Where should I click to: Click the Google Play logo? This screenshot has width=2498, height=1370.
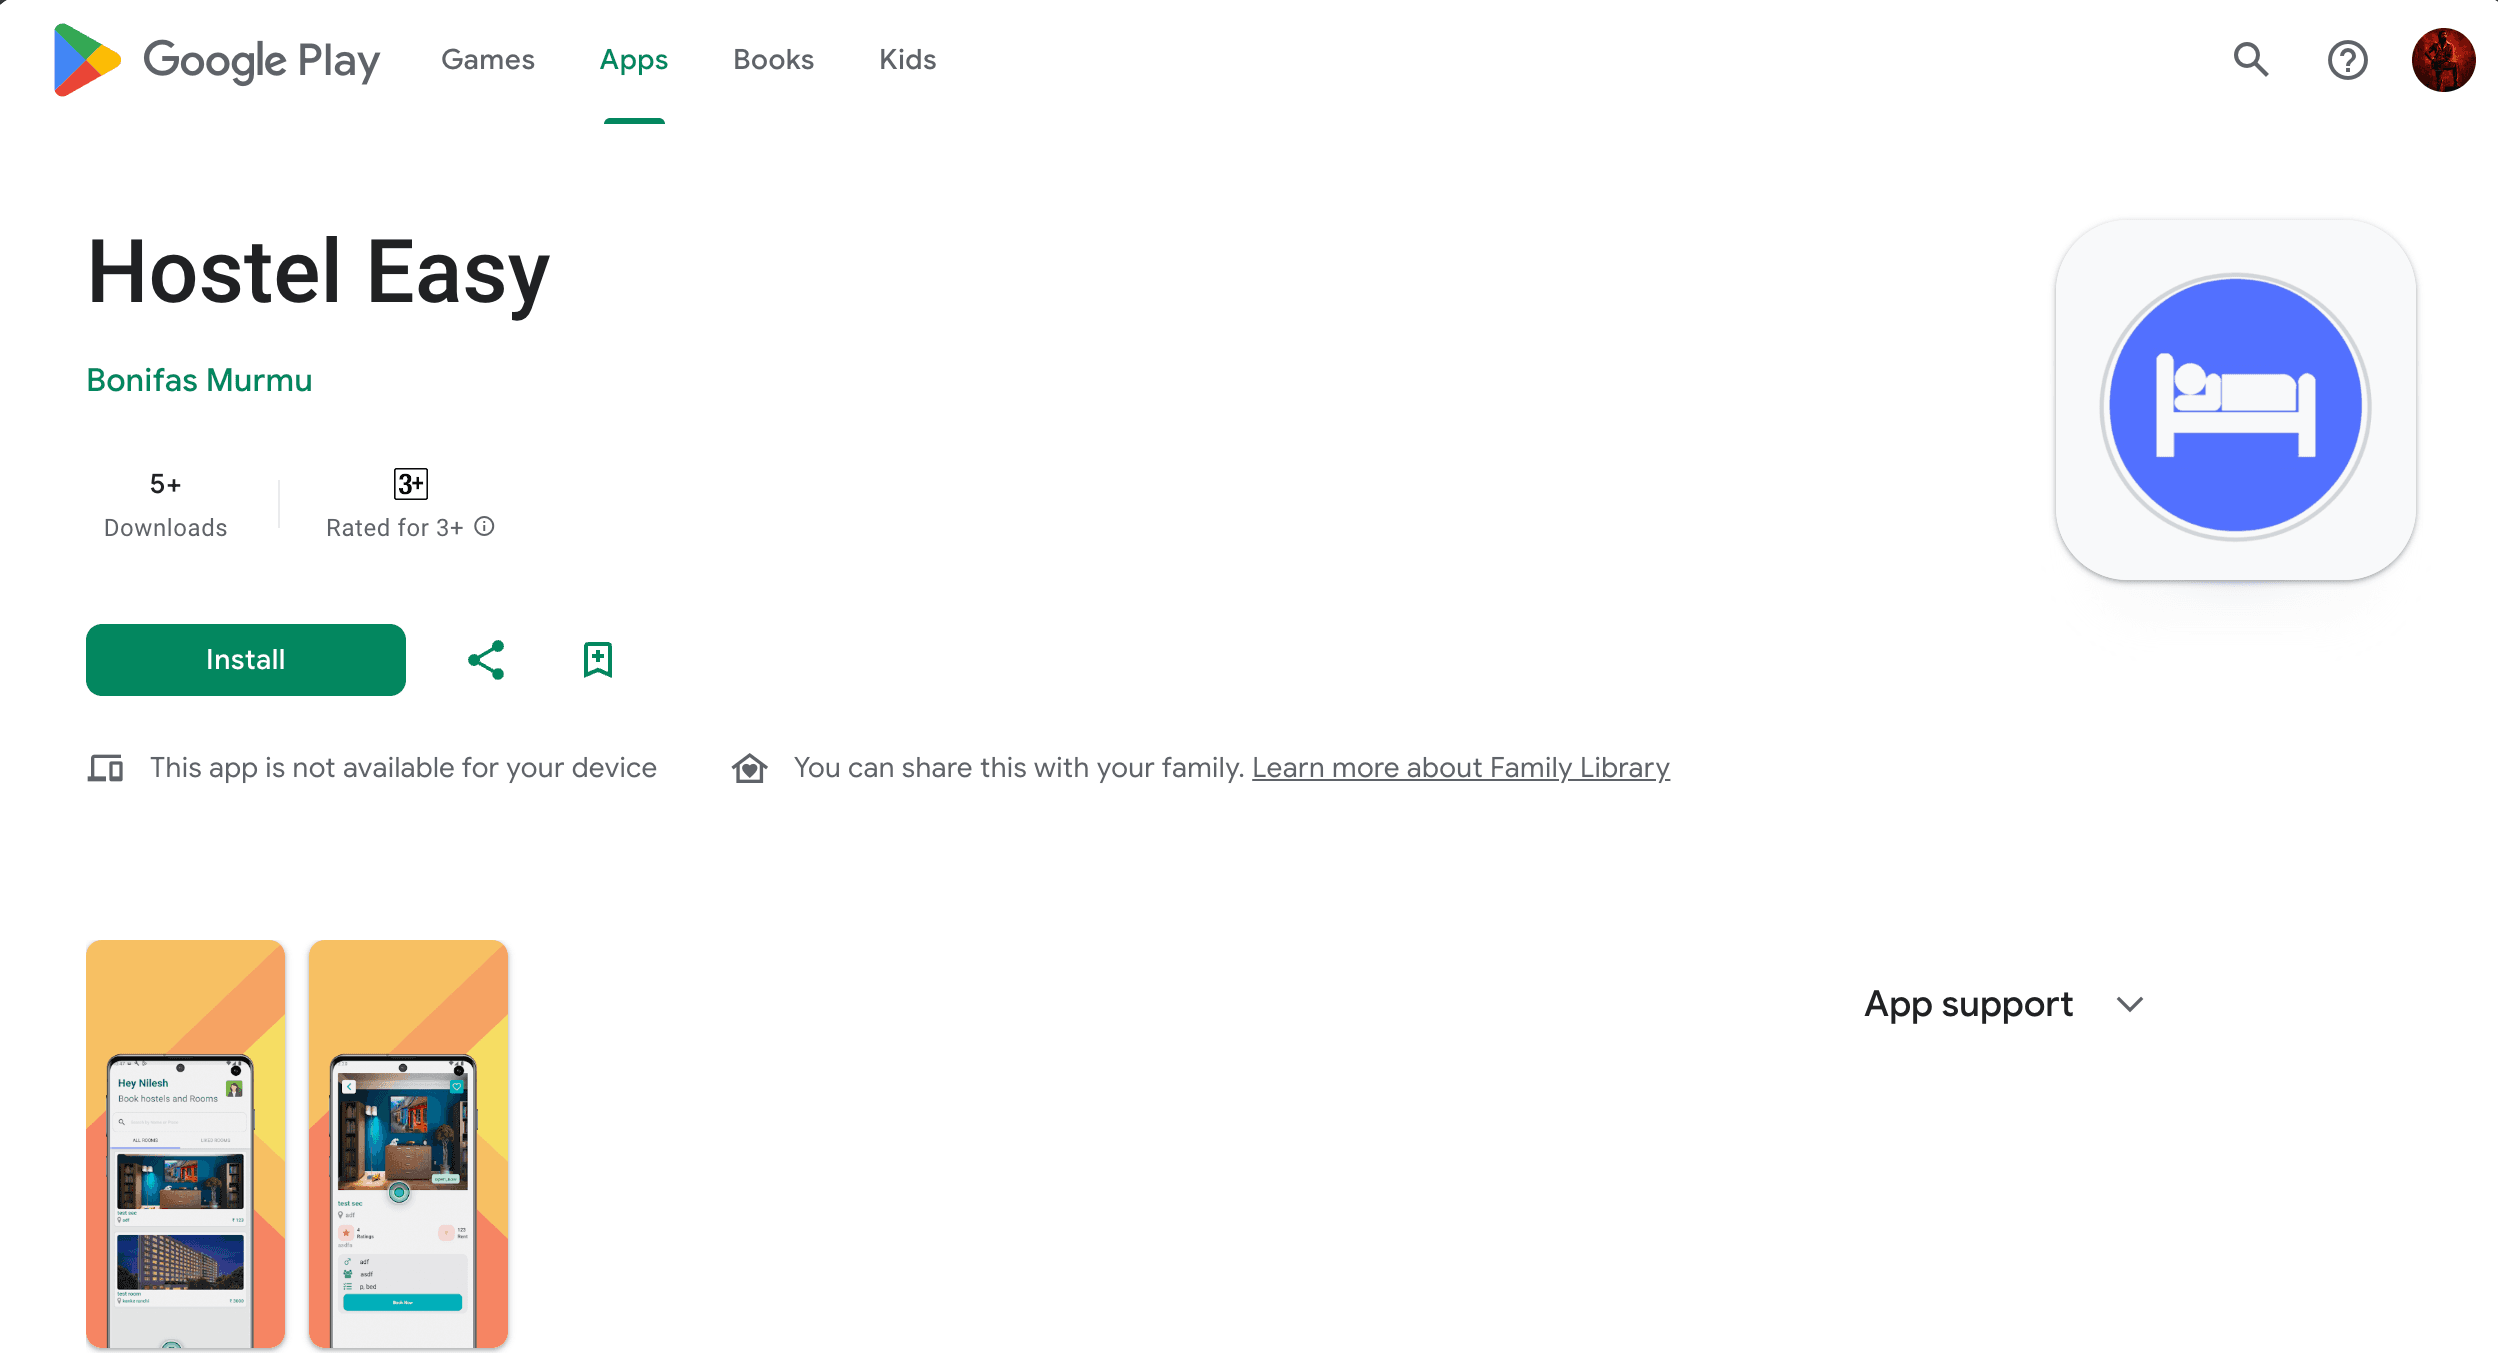216,60
